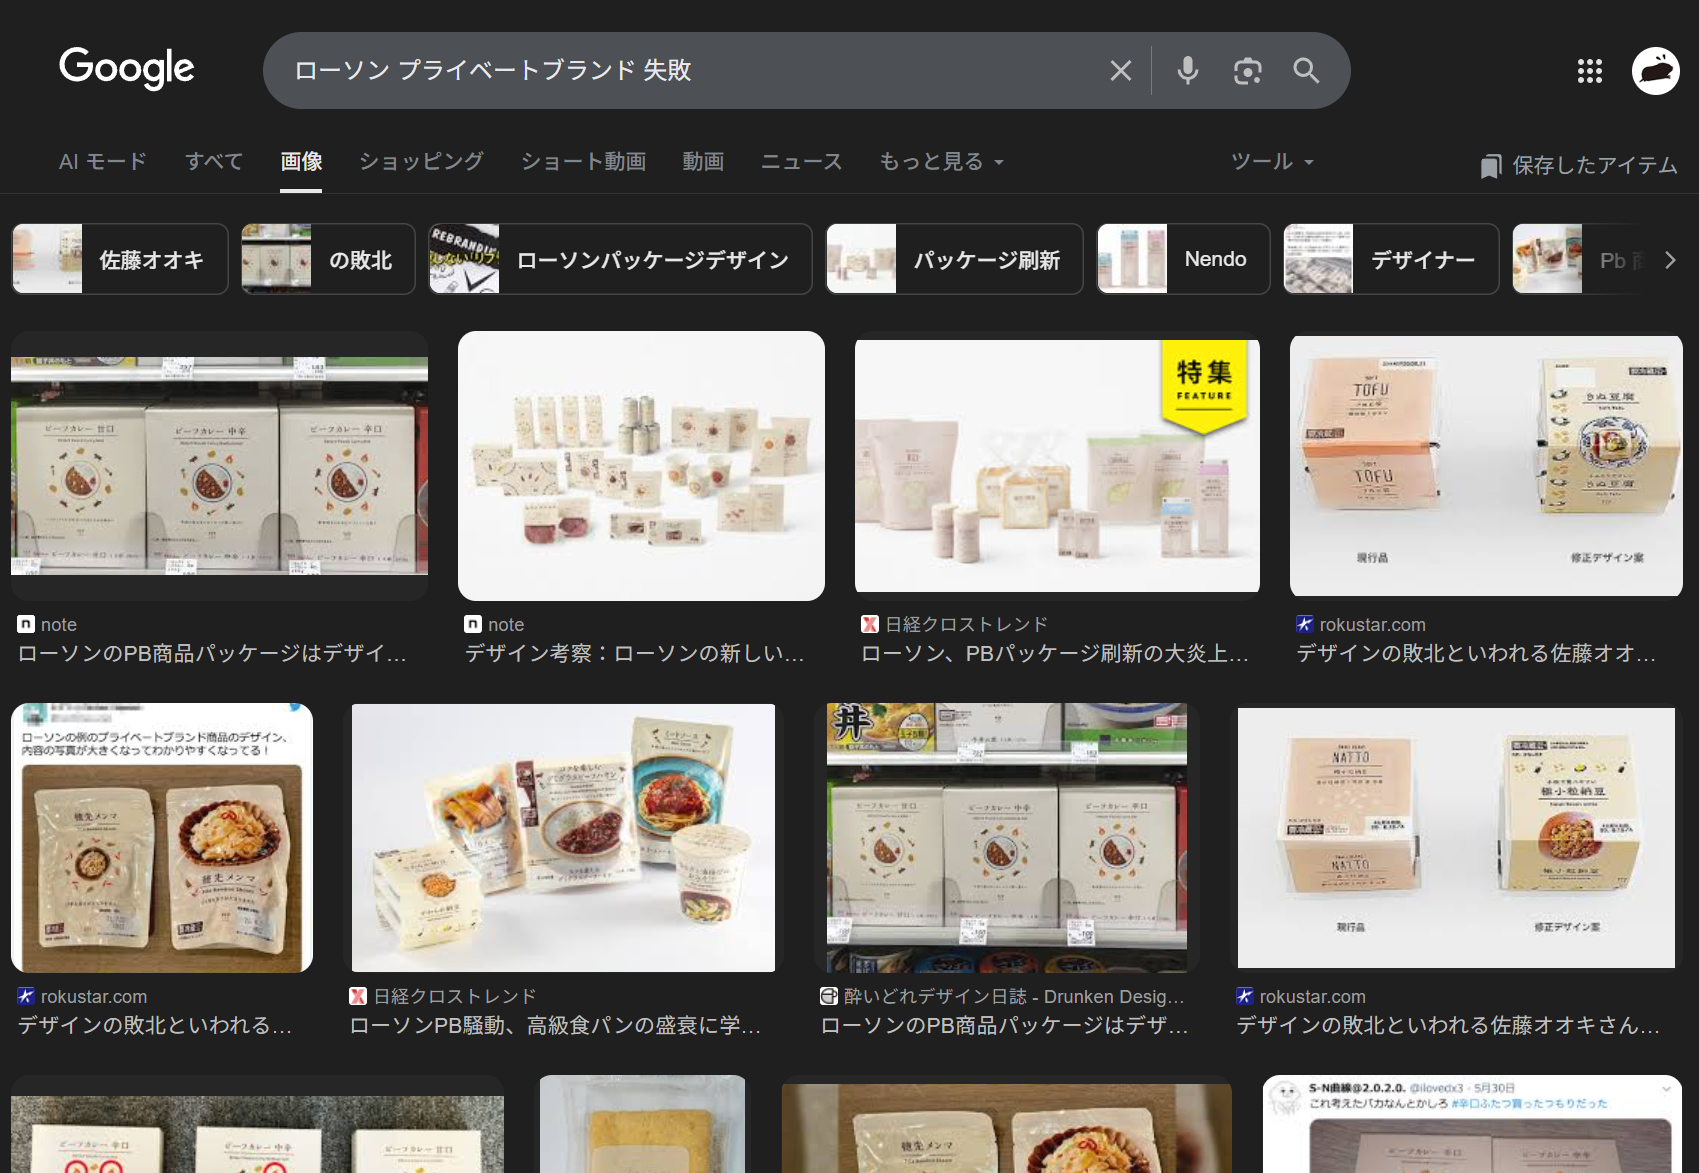The height and width of the screenshot is (1173, 1699).
Task: Open the ショッピング tab
Action: coord(421,161)
